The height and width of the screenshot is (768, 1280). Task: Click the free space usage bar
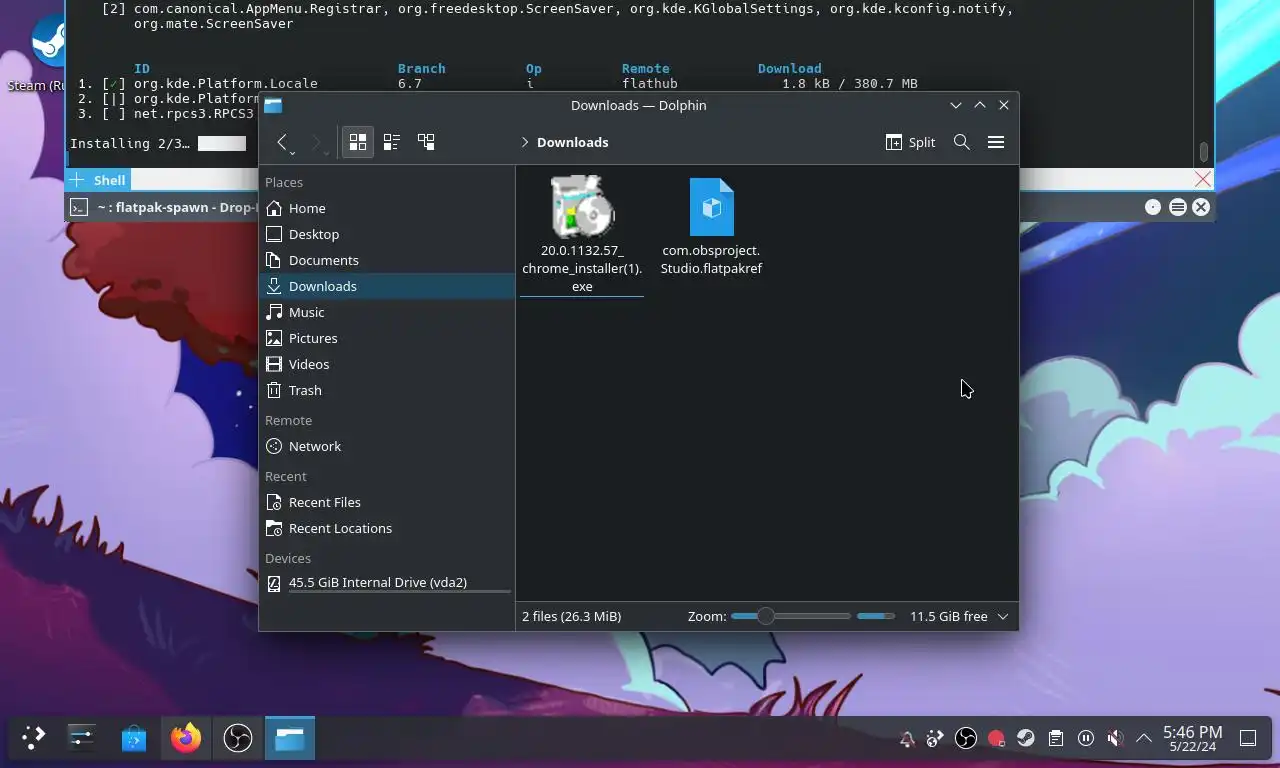(876, 616)
